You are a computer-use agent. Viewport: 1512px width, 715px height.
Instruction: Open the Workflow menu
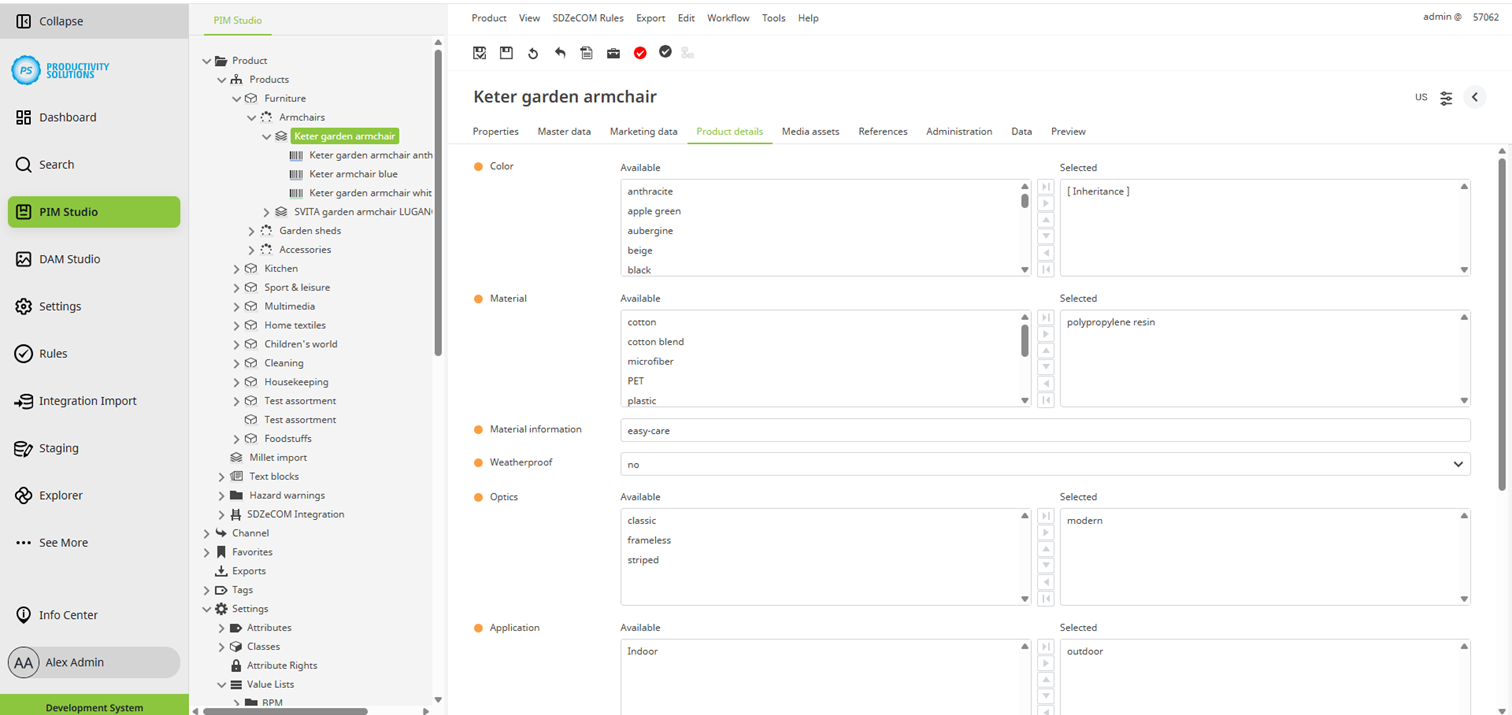[727, 18]
